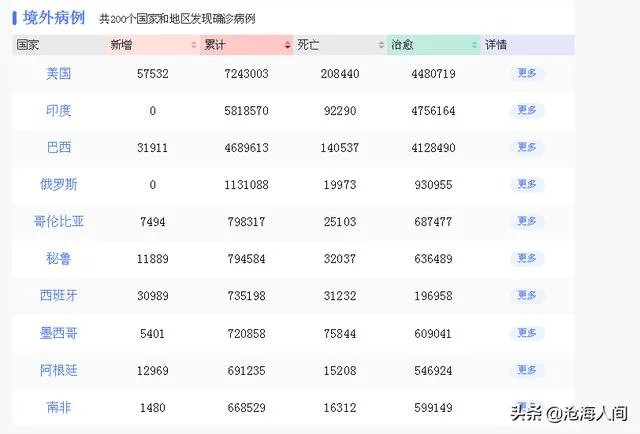The image size is (640, 434).
Task: Select 西班牙 cumulative value 735198
Action: [x=247, y=296]
